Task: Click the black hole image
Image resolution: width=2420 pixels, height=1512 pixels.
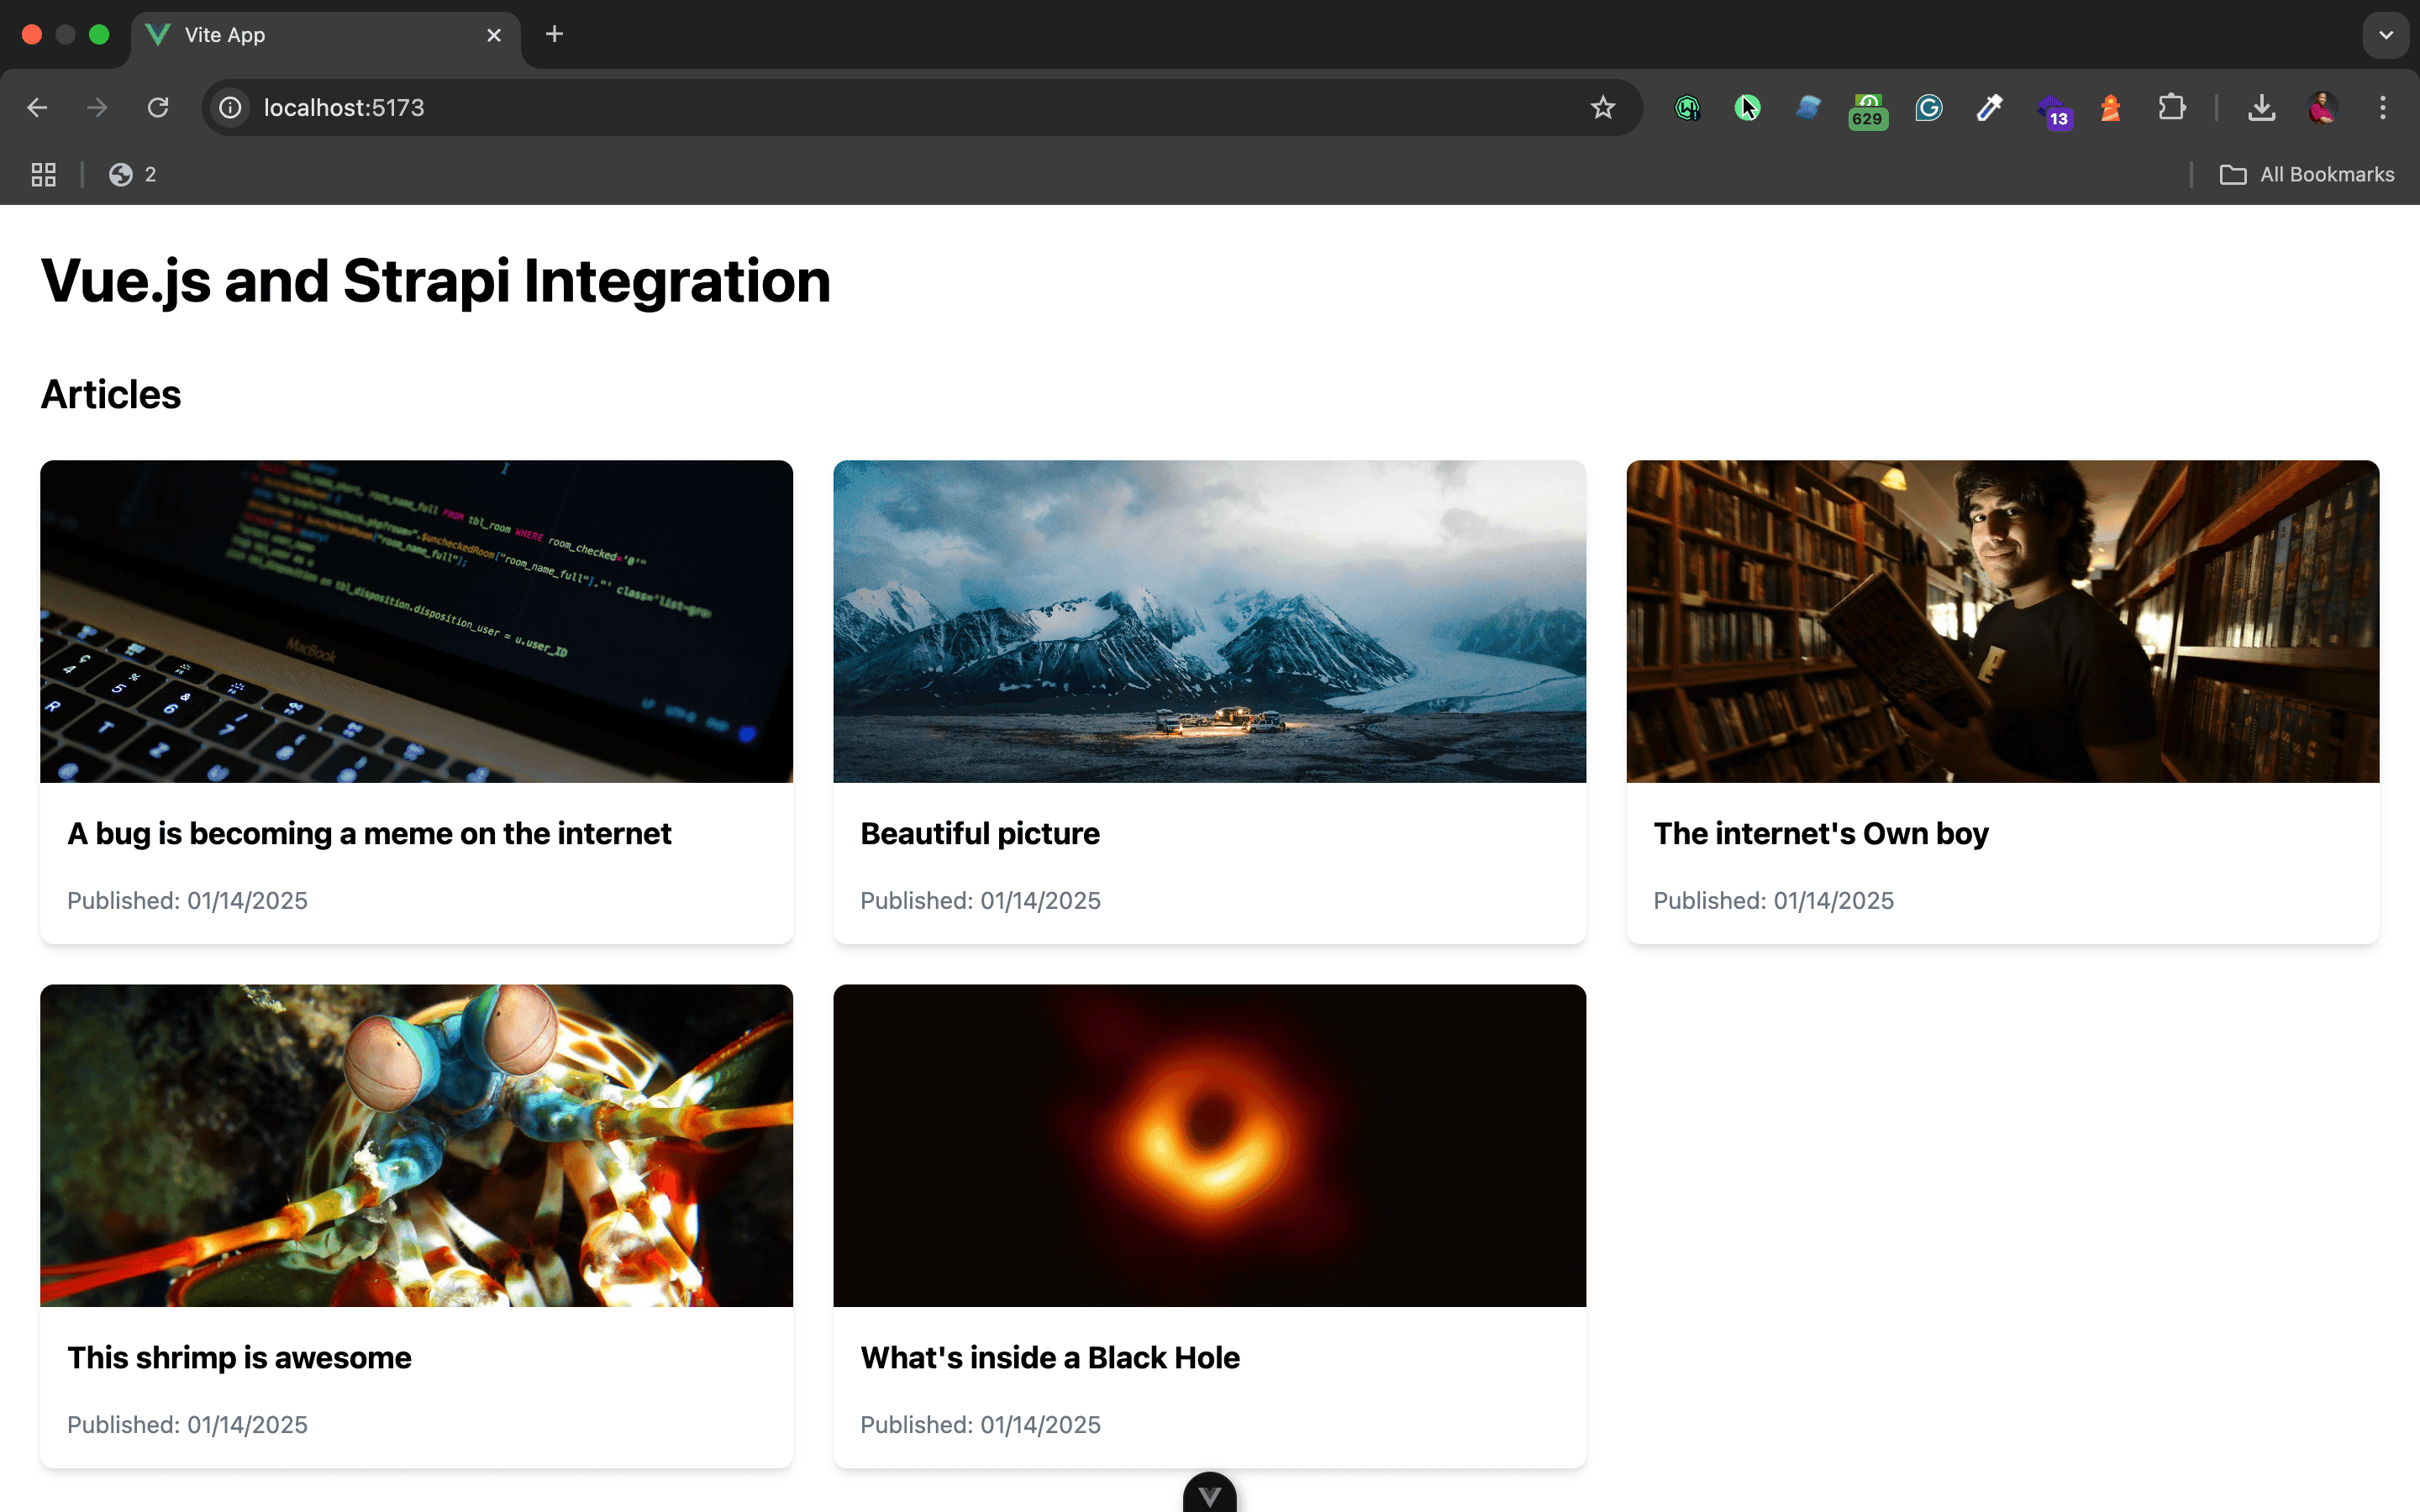Action: 1209,1145
